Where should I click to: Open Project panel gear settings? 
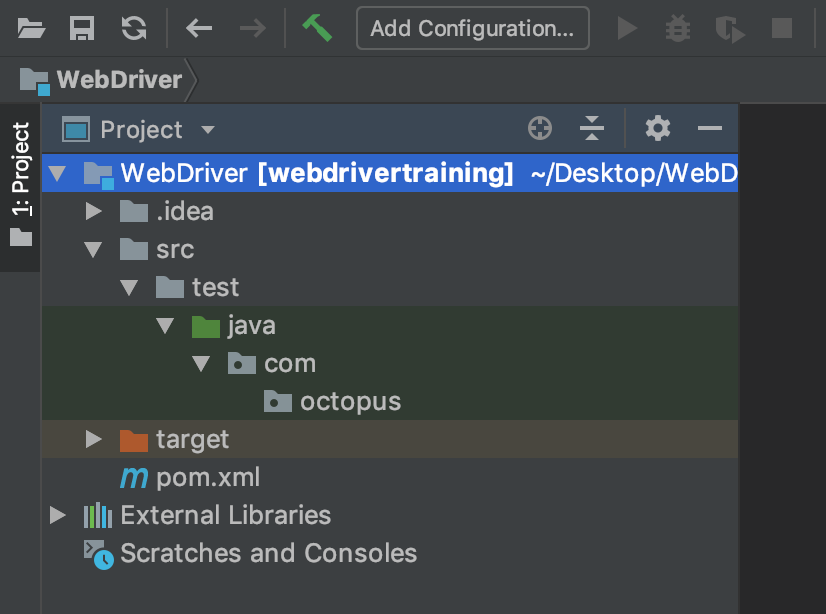657,129
